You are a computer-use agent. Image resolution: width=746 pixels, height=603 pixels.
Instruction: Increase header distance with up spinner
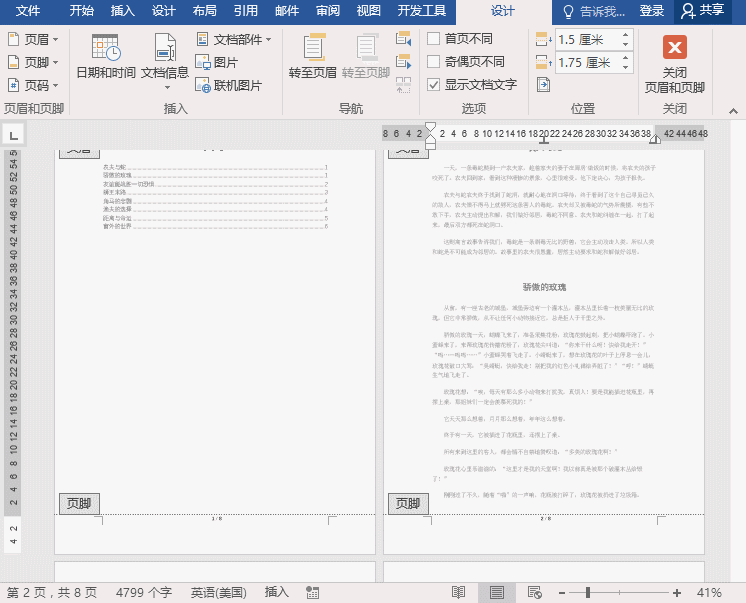(626, 34)
